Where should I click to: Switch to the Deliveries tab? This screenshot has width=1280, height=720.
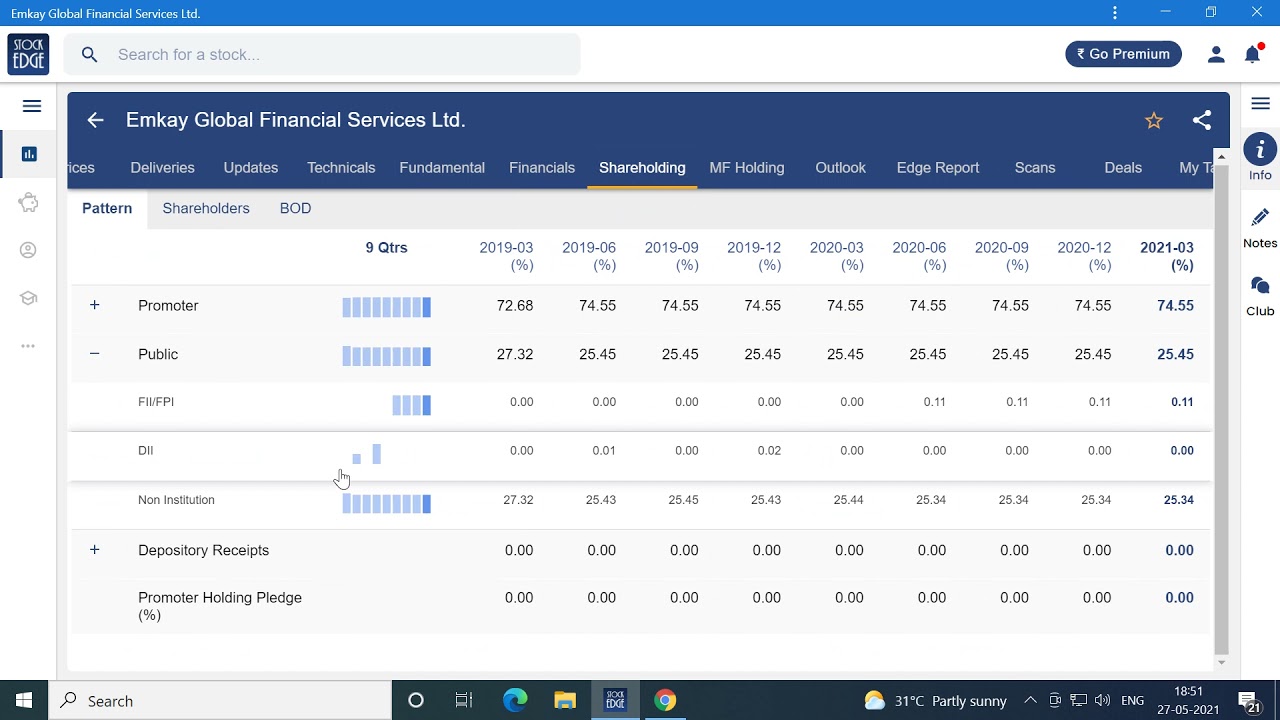click(x=162, y=168)
